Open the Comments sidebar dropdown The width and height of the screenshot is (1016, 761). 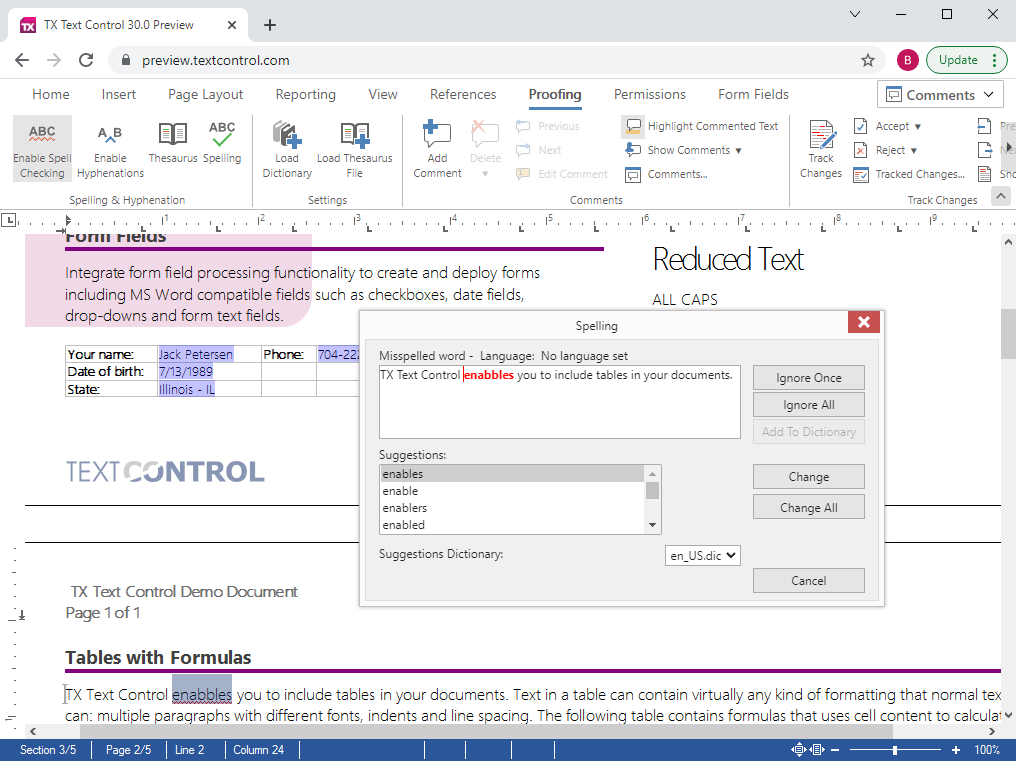(x=940, y=95)
